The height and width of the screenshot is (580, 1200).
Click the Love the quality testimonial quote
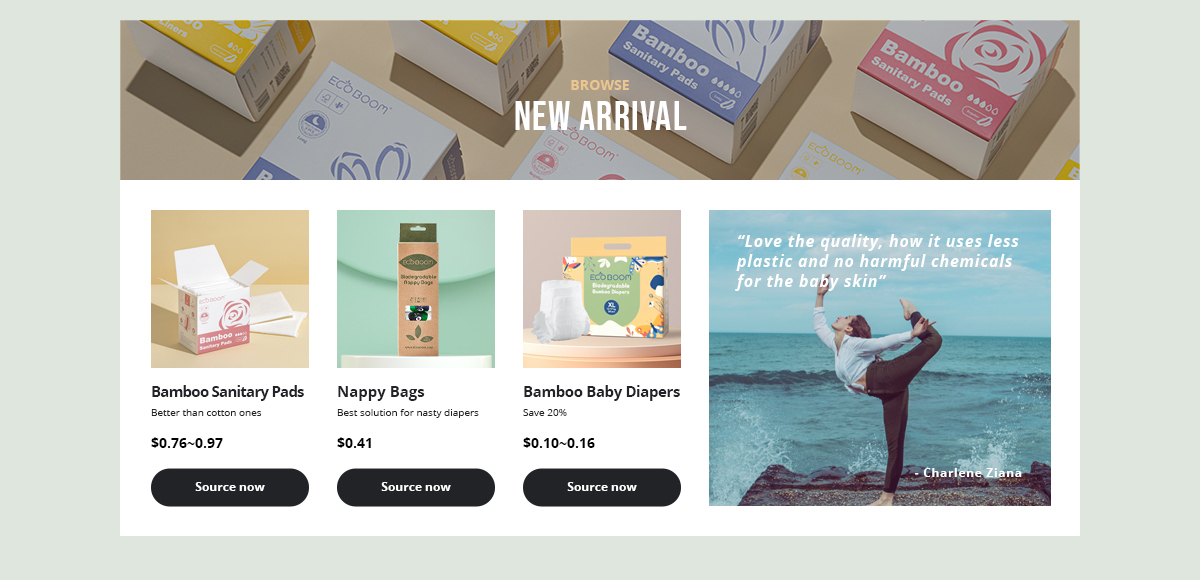pyautogui.click(x=878, y=261)
